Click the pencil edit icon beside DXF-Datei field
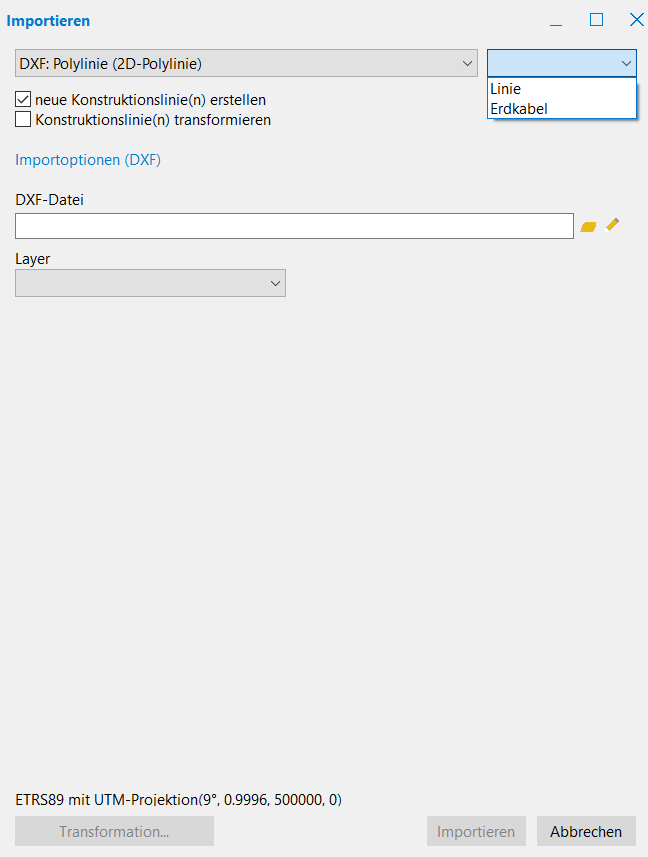648x857 pixels. [613, 225]
